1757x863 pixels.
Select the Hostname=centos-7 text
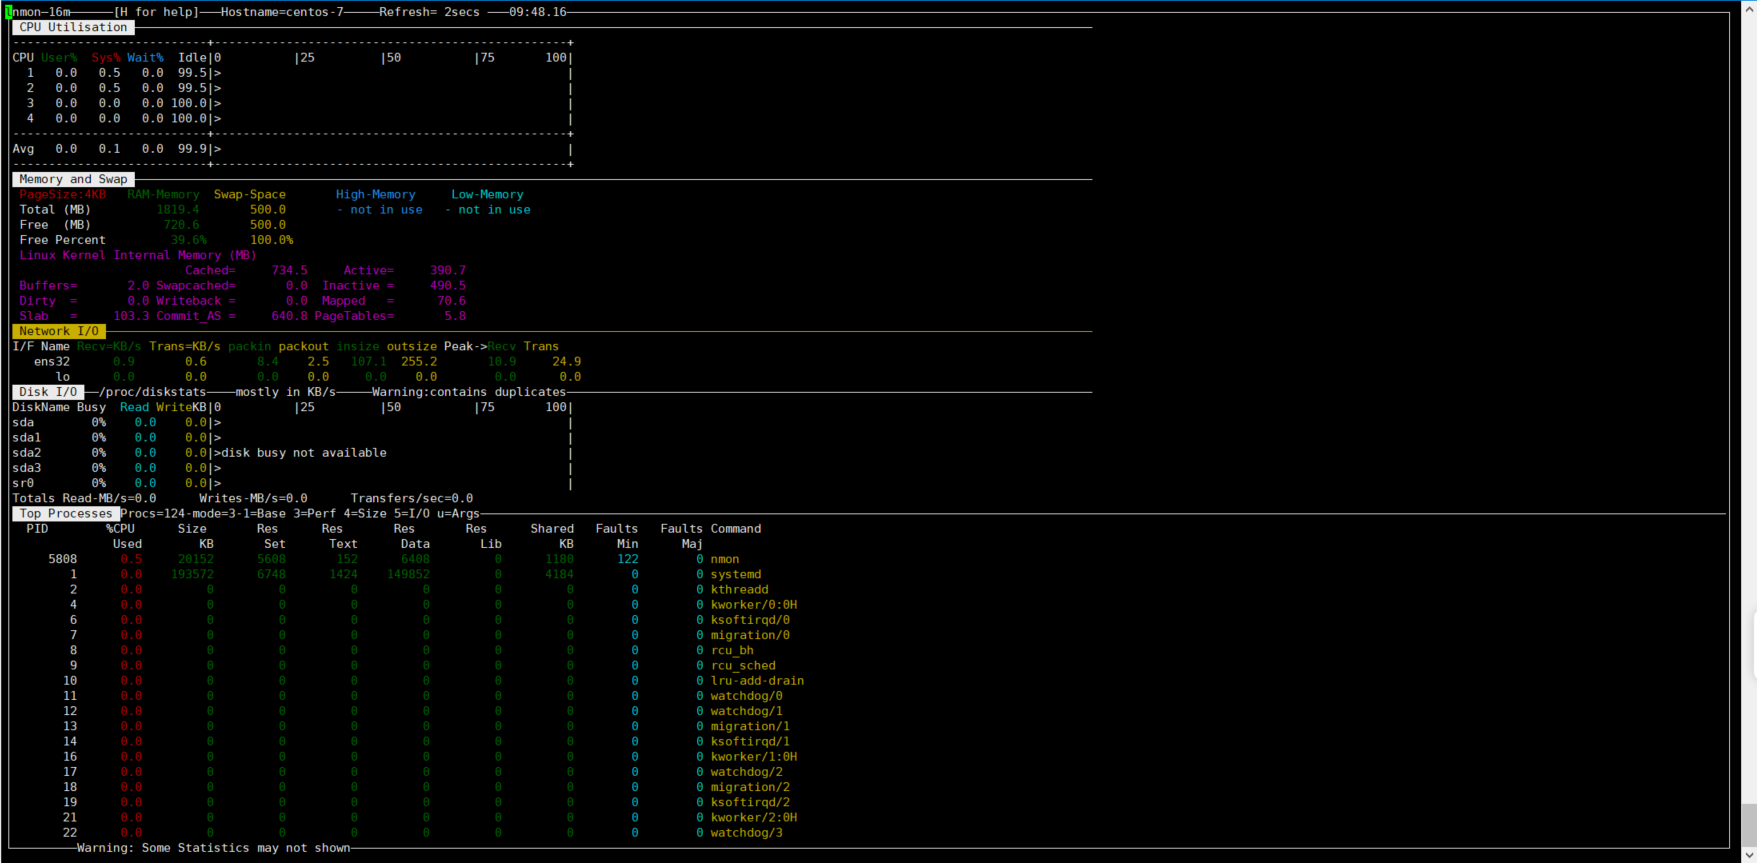pos(282,12)
